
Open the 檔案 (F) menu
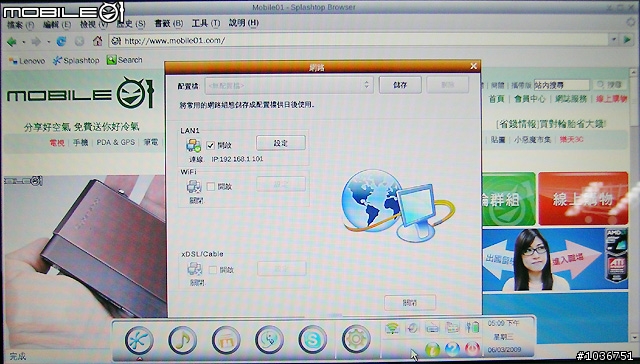[20, 25]
